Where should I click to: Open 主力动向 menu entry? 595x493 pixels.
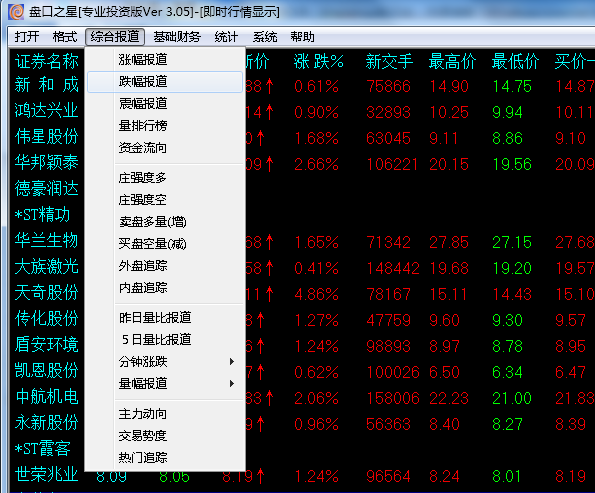click(165, 414)
